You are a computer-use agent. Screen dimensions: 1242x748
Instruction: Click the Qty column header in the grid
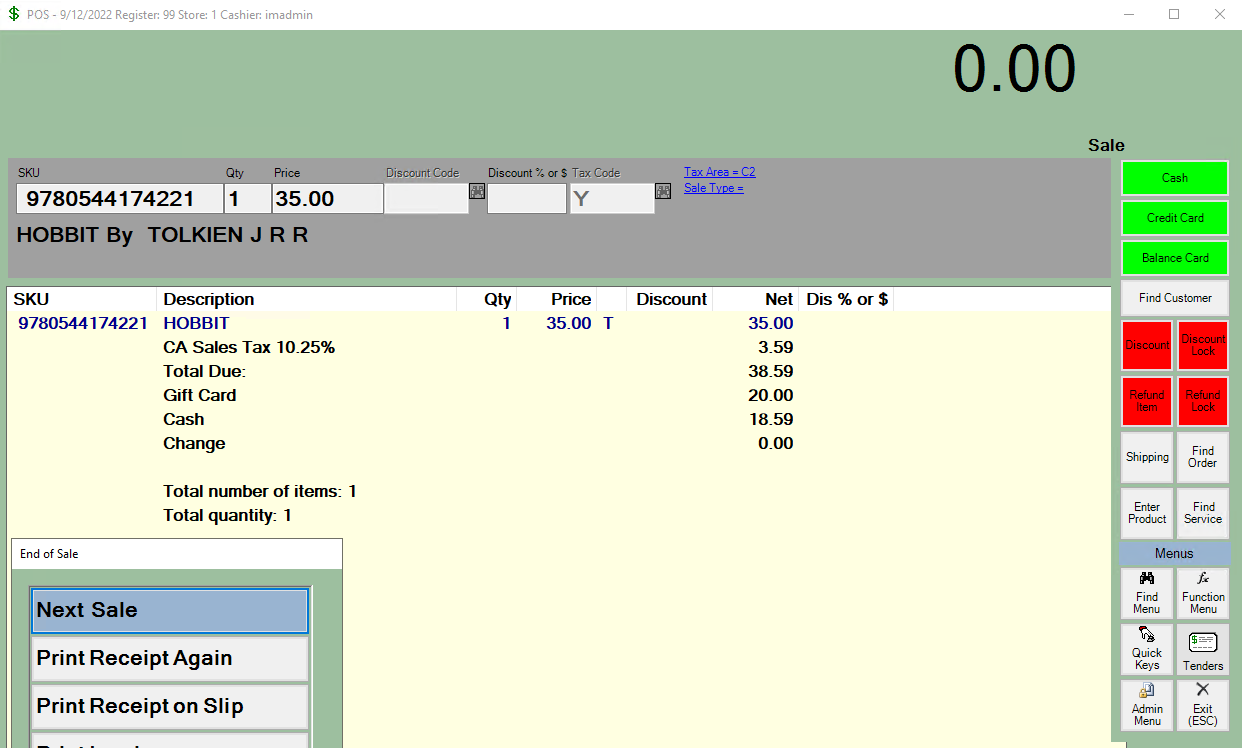coord(487,299)
